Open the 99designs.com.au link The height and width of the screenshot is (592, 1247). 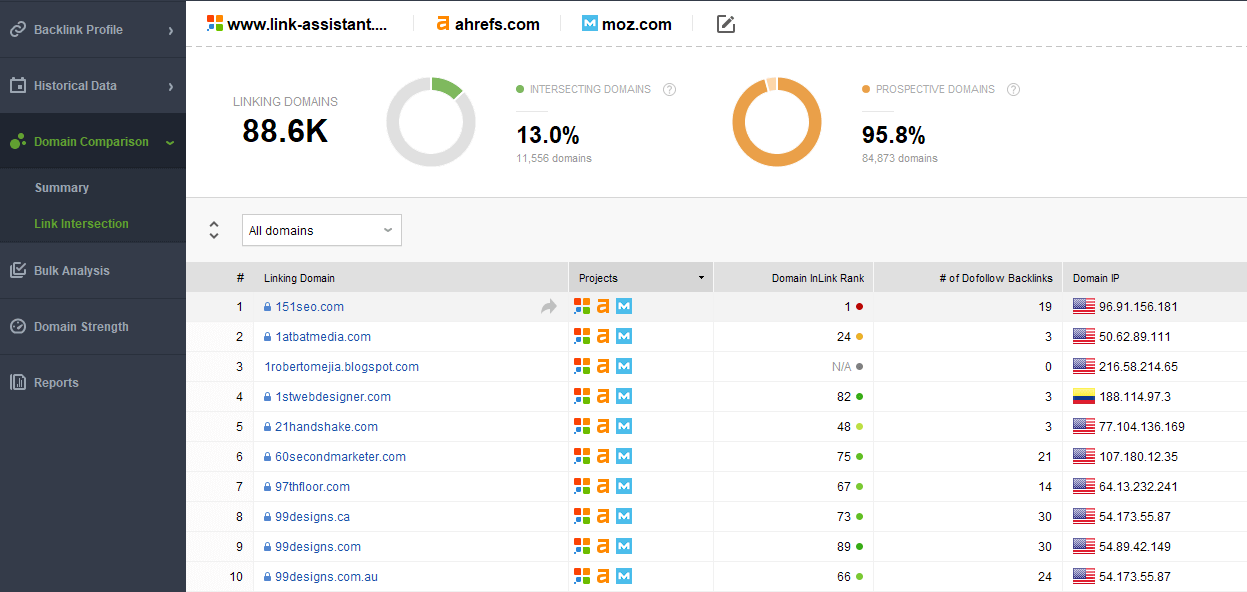pyautogui.click(x=326, y=577)
